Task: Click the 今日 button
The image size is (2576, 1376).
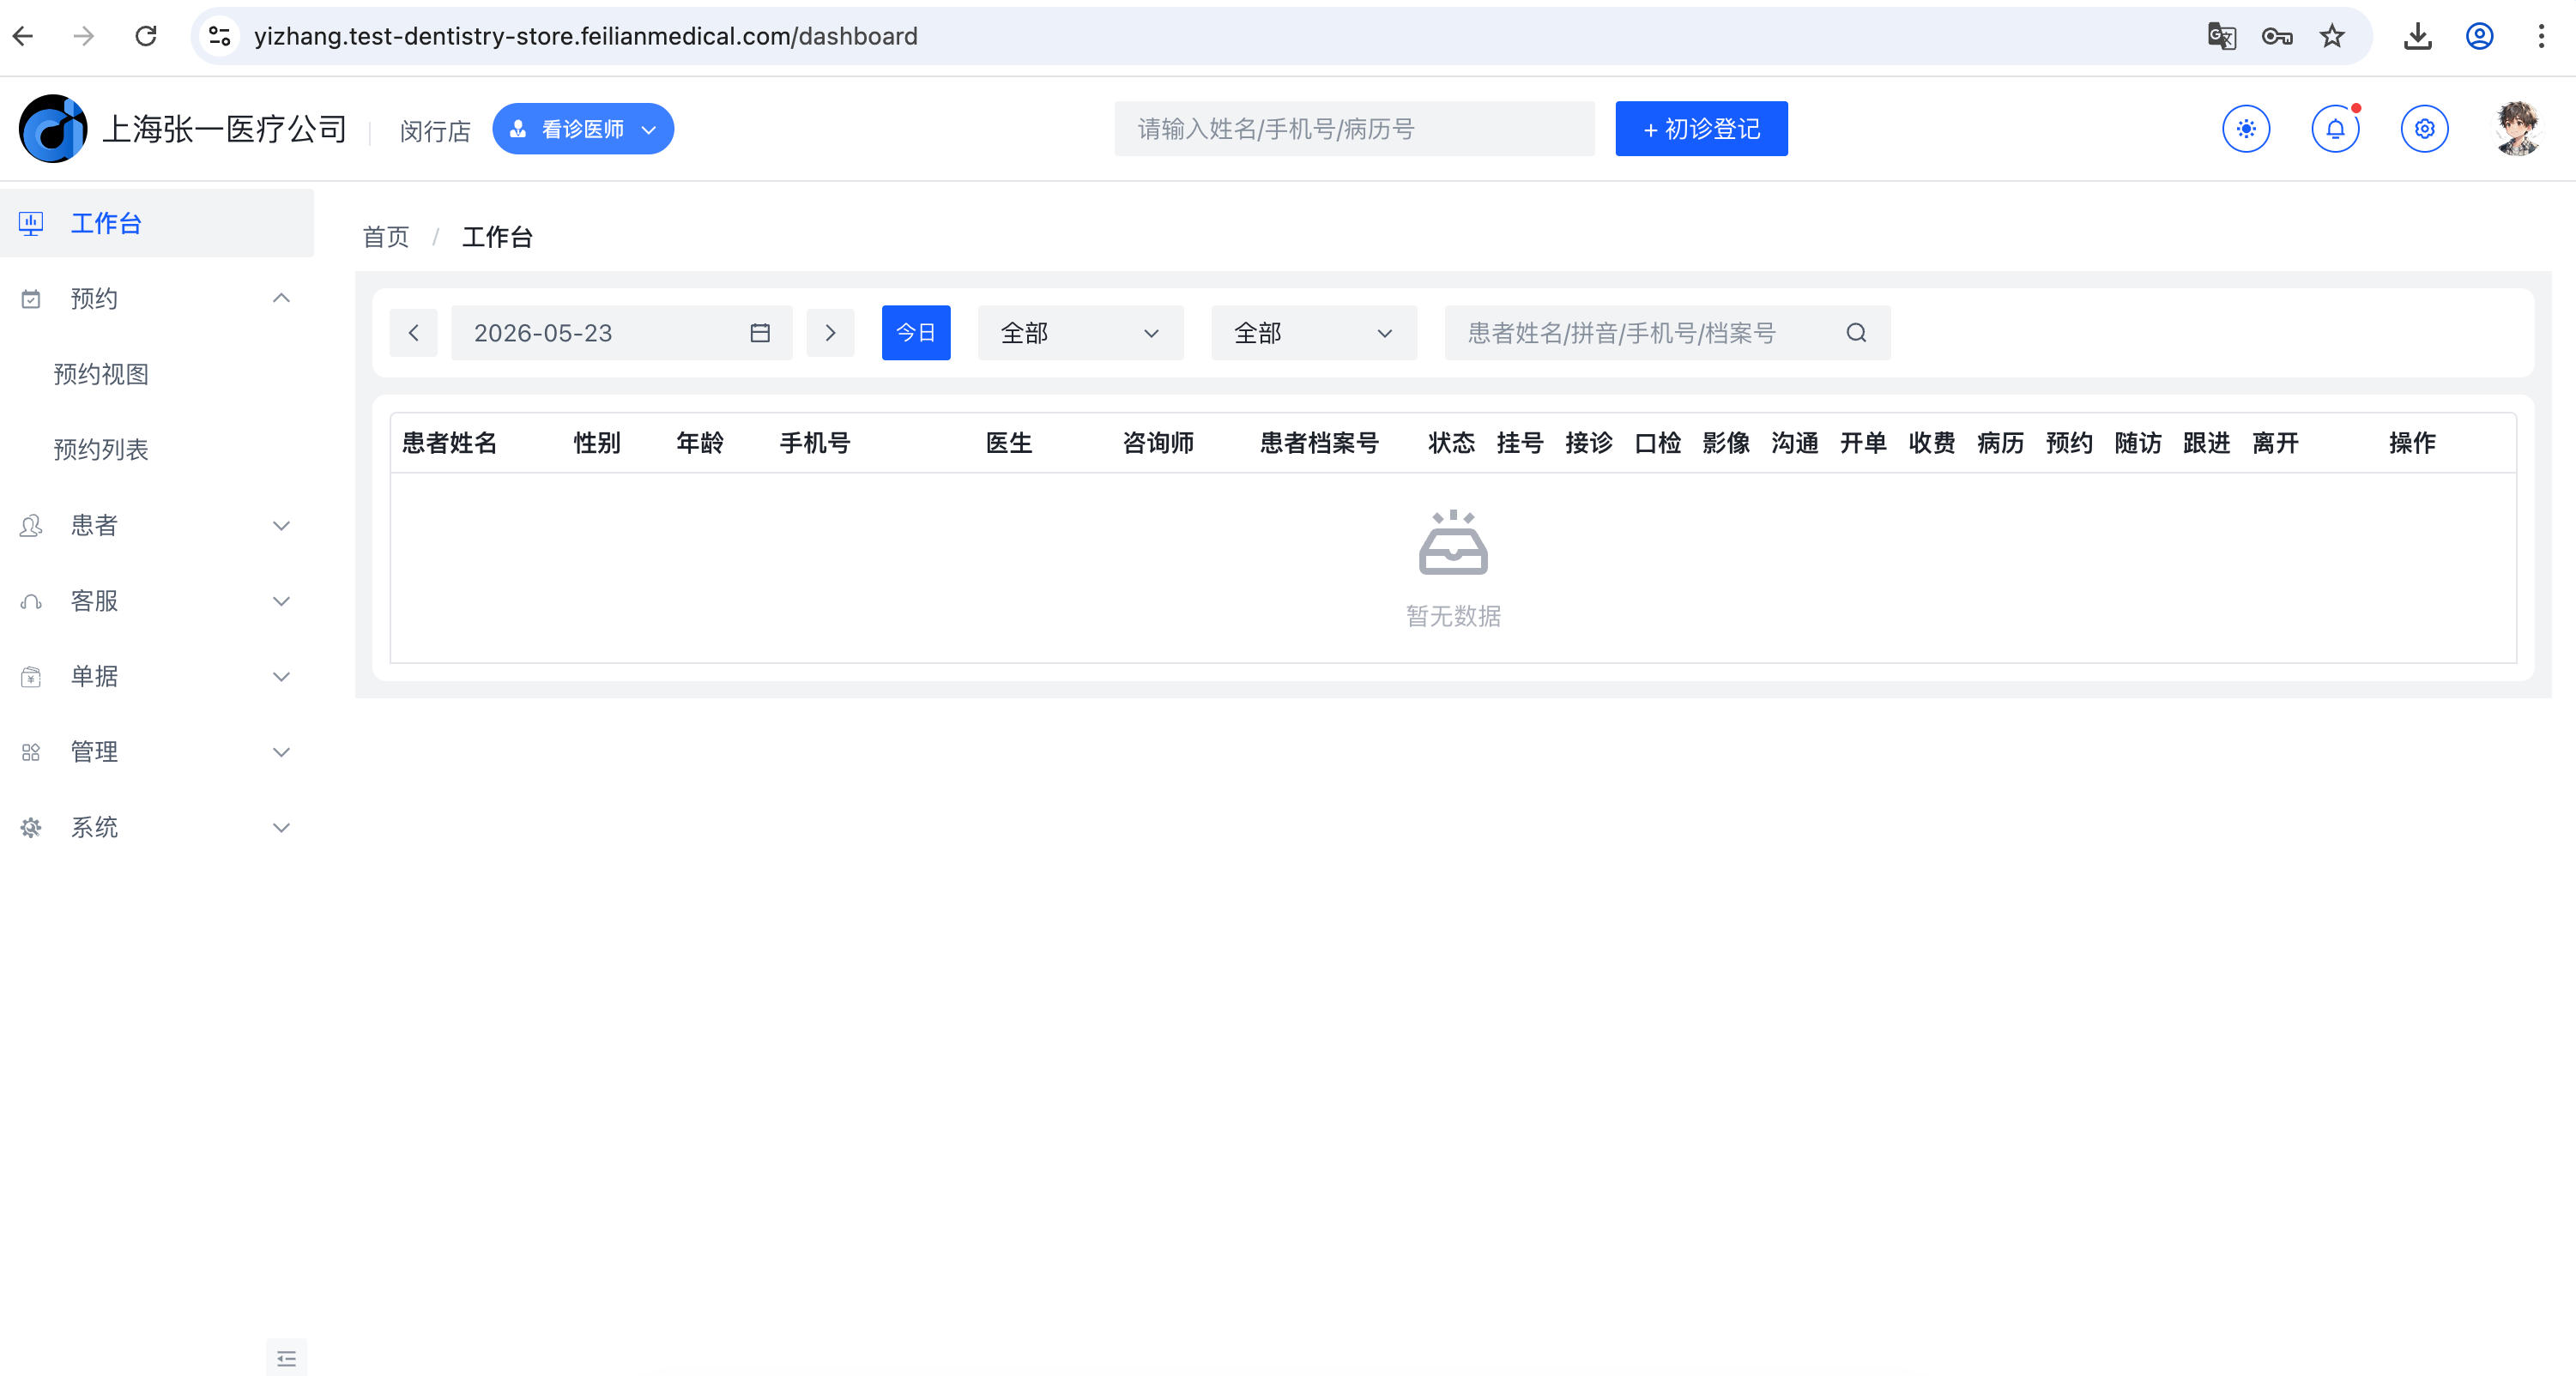Action: [915, 333]
